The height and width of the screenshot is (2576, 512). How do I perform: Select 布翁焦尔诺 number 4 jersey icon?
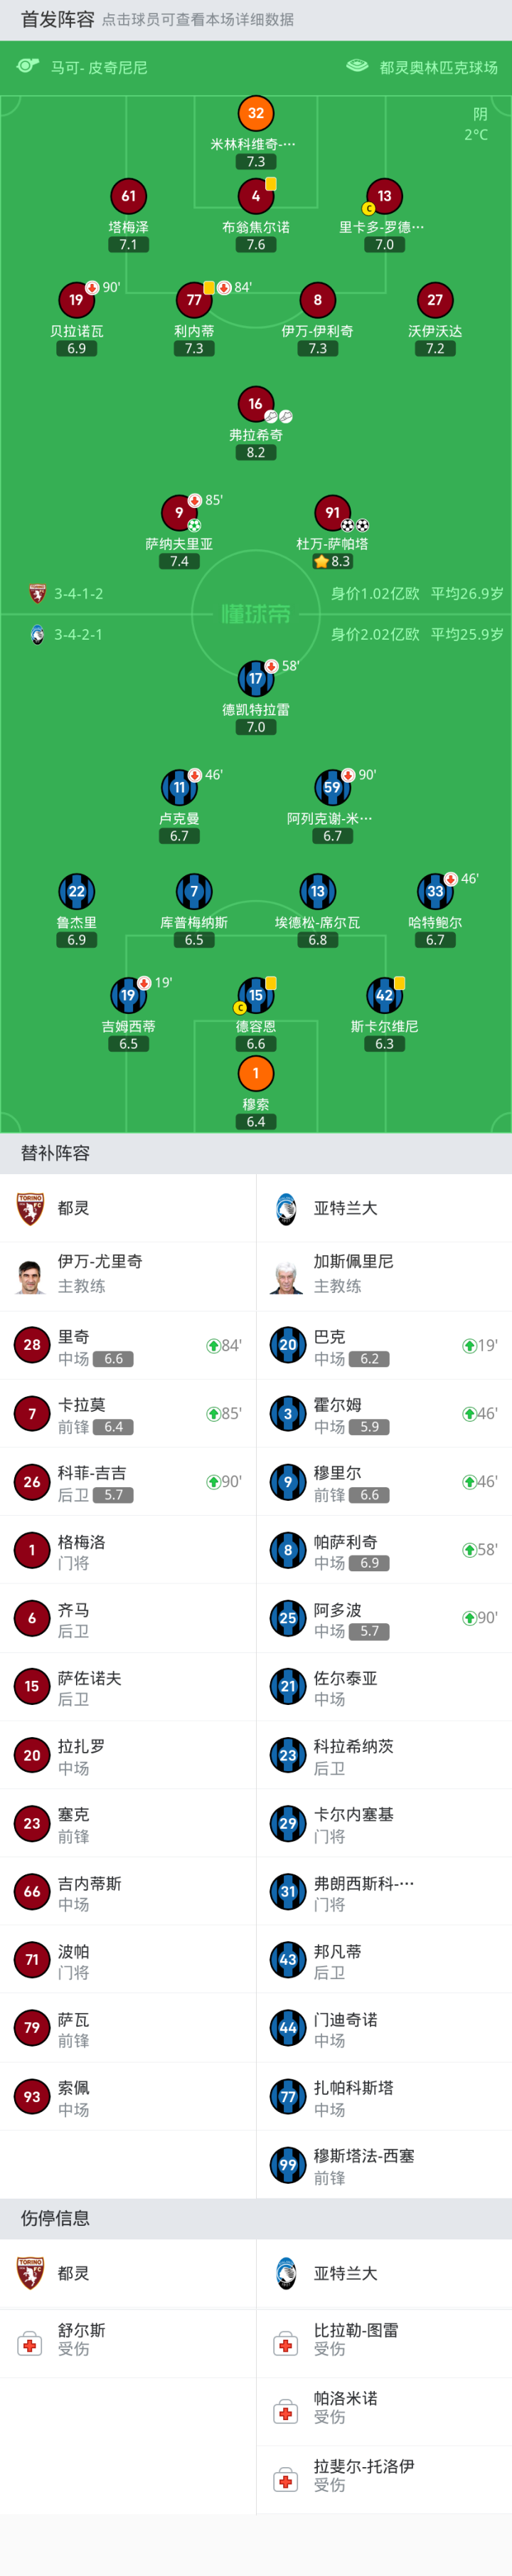256,196
